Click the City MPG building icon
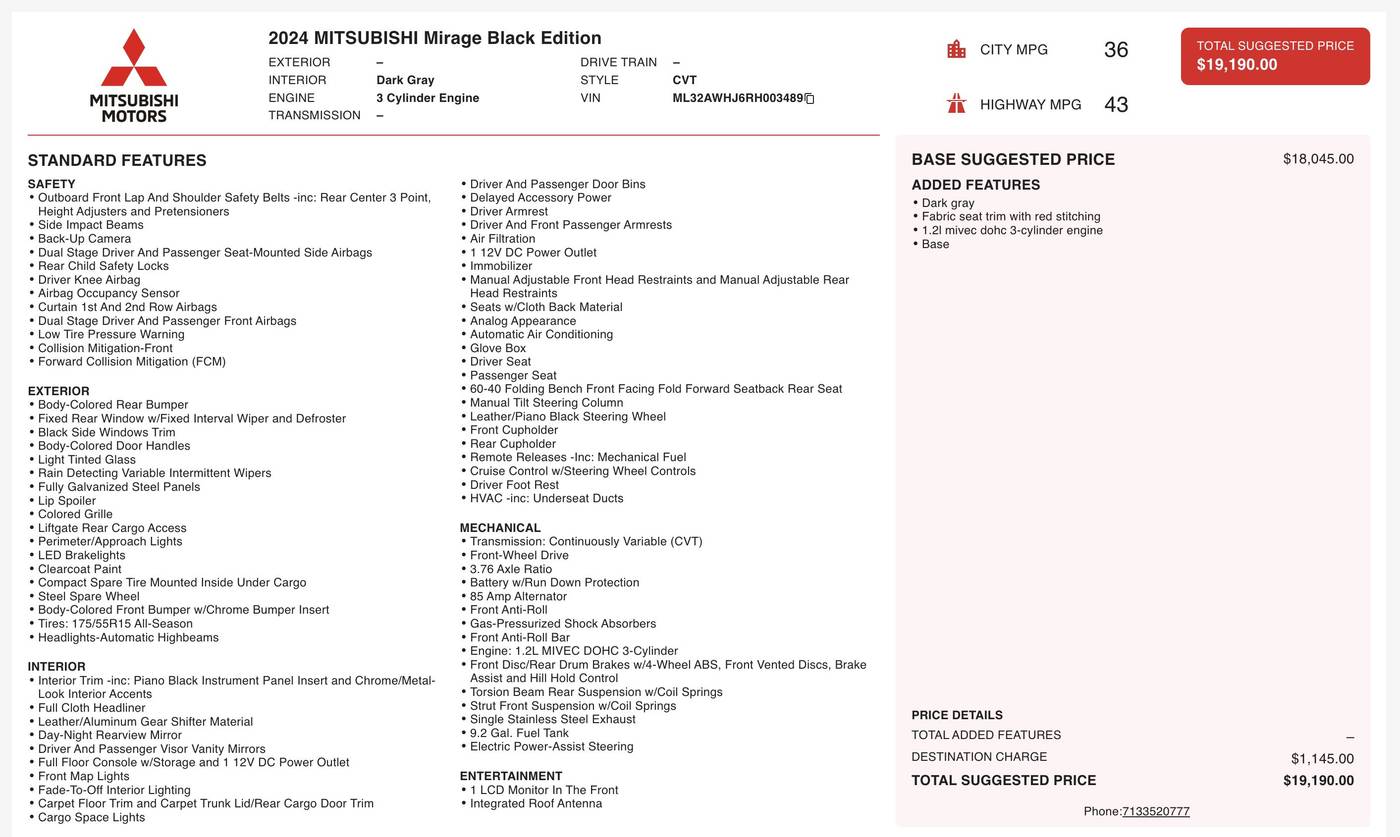The image size is (1400, 837). click(x=956, y=49)
